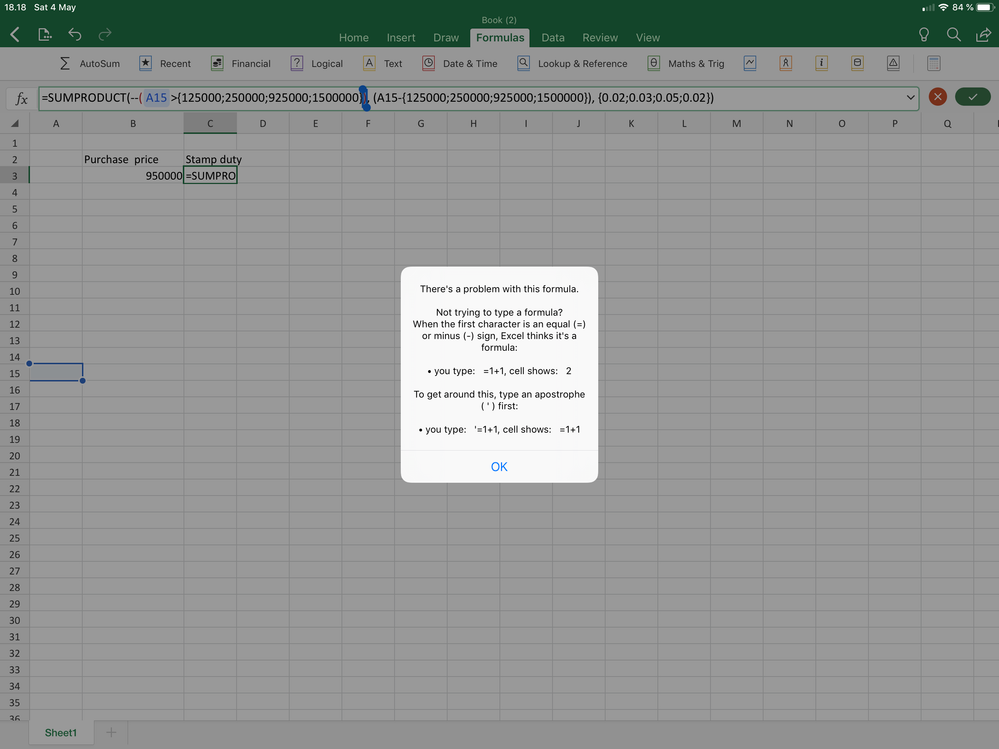The image size is (999, 749).
Task: Redo the last action
Action: [x=104, y=34]
